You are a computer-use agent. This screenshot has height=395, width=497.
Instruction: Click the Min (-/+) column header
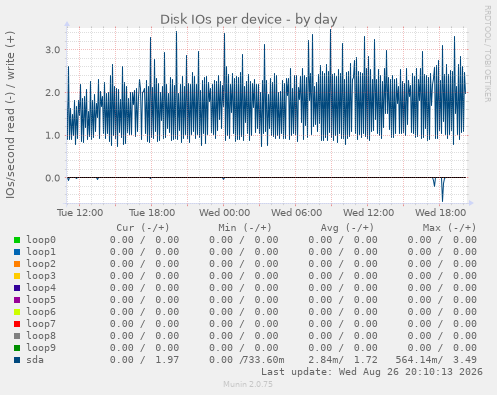tap(245, 228)
